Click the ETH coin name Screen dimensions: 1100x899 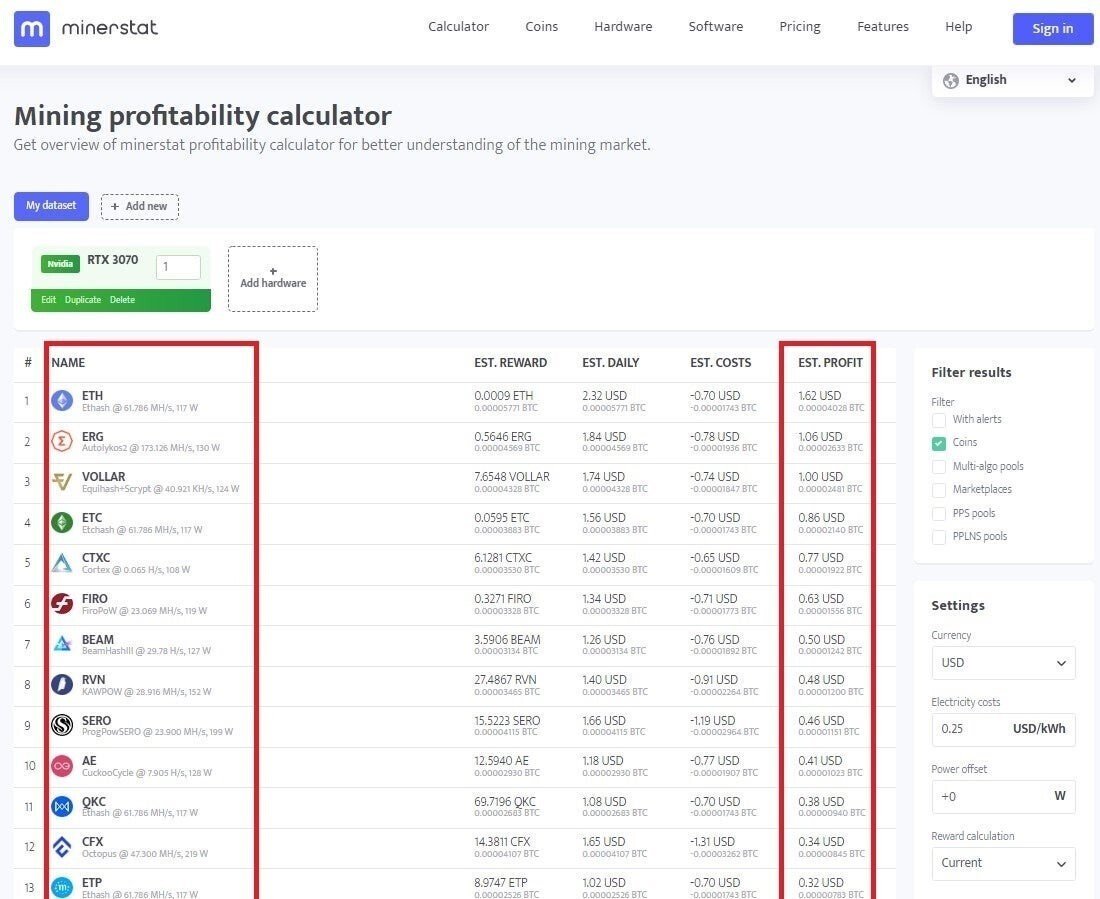coord(92,396)
